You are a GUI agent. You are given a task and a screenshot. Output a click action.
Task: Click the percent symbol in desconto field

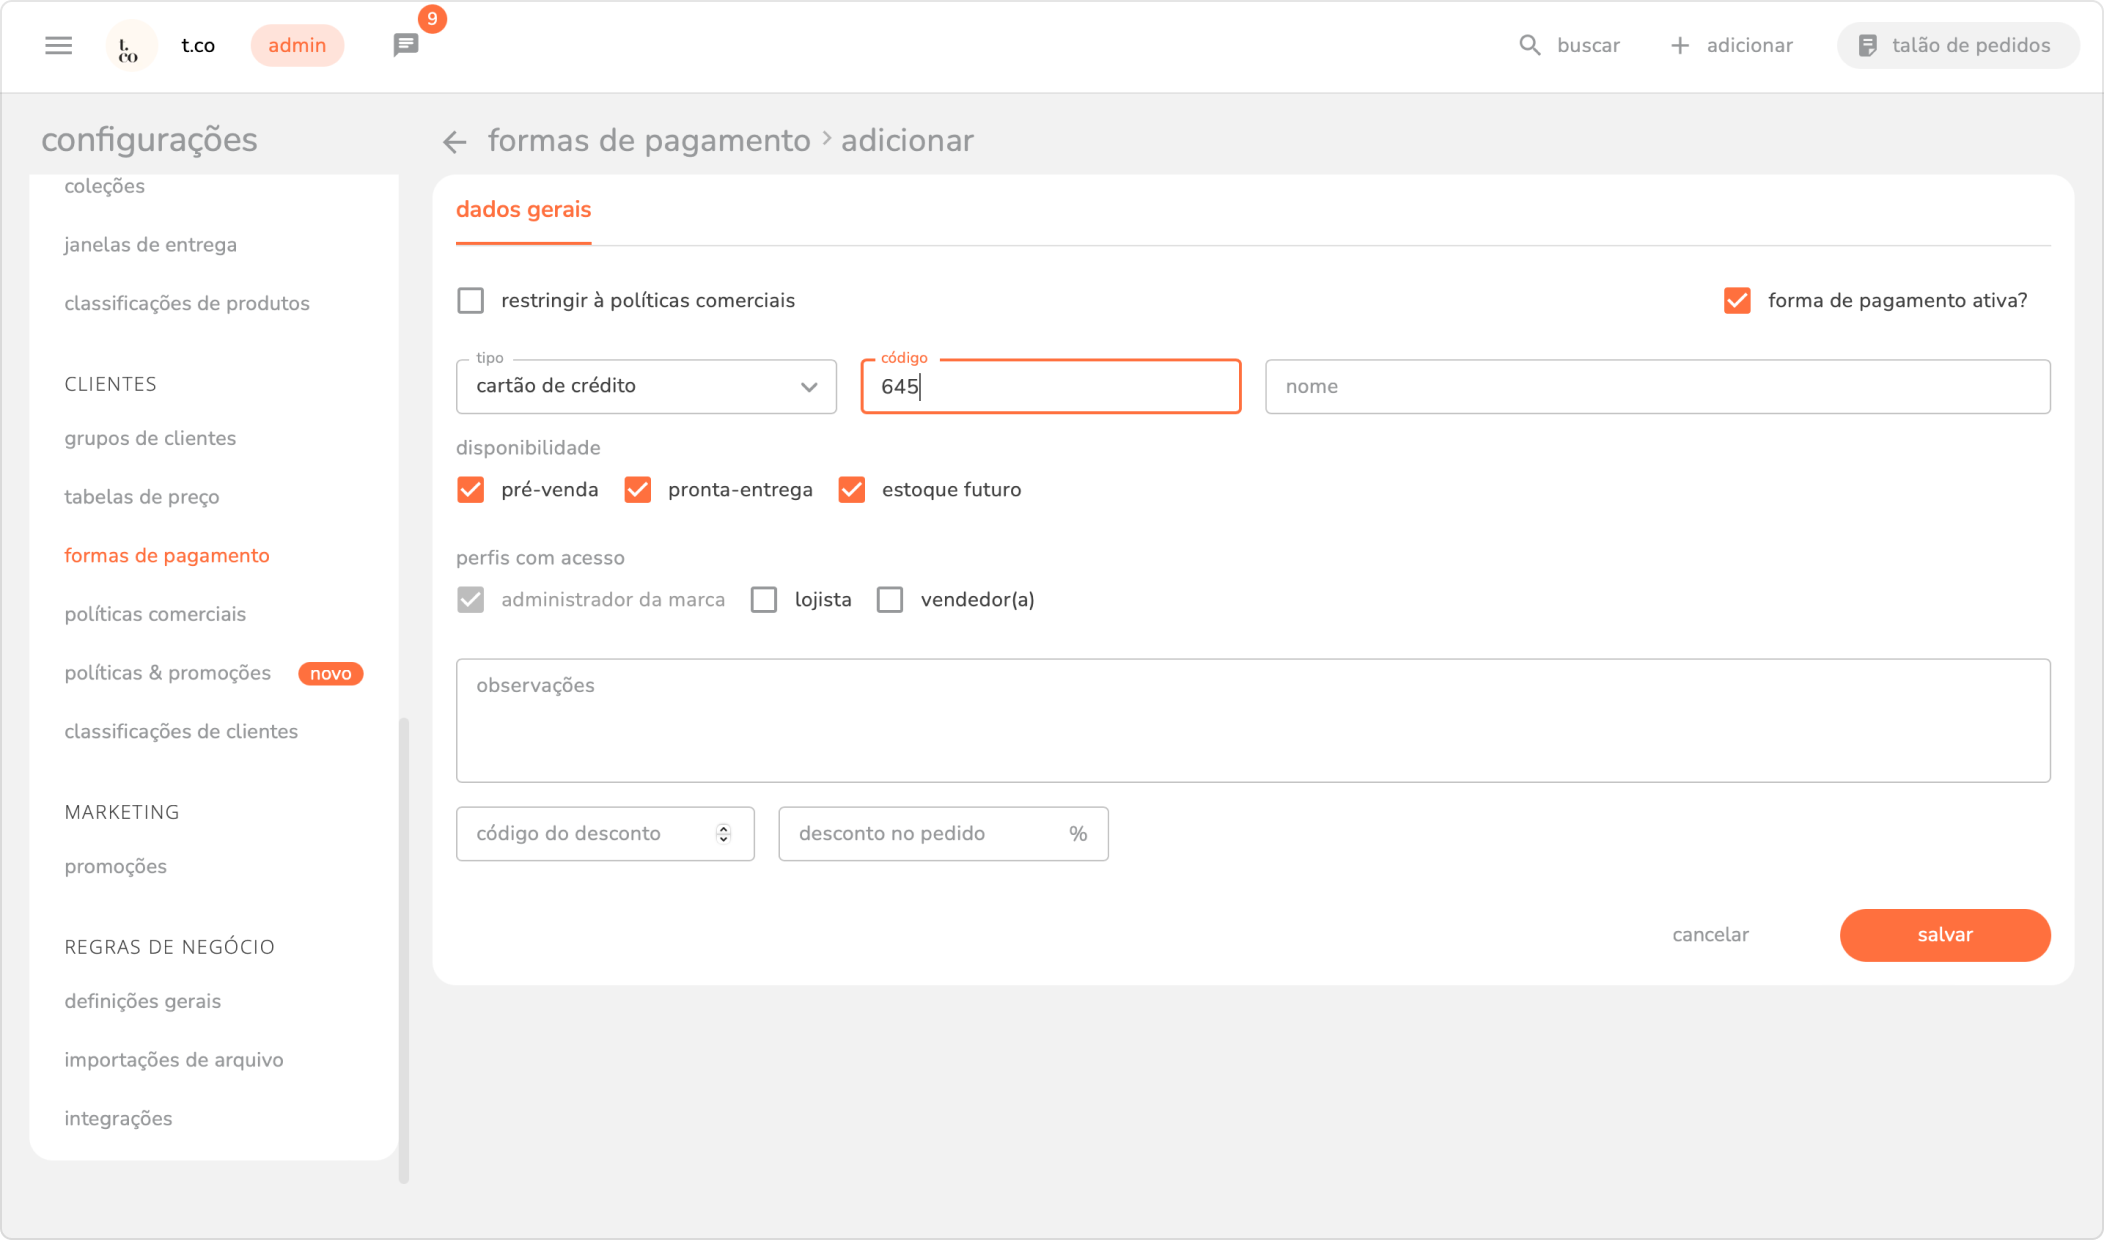pos(1078,834)
